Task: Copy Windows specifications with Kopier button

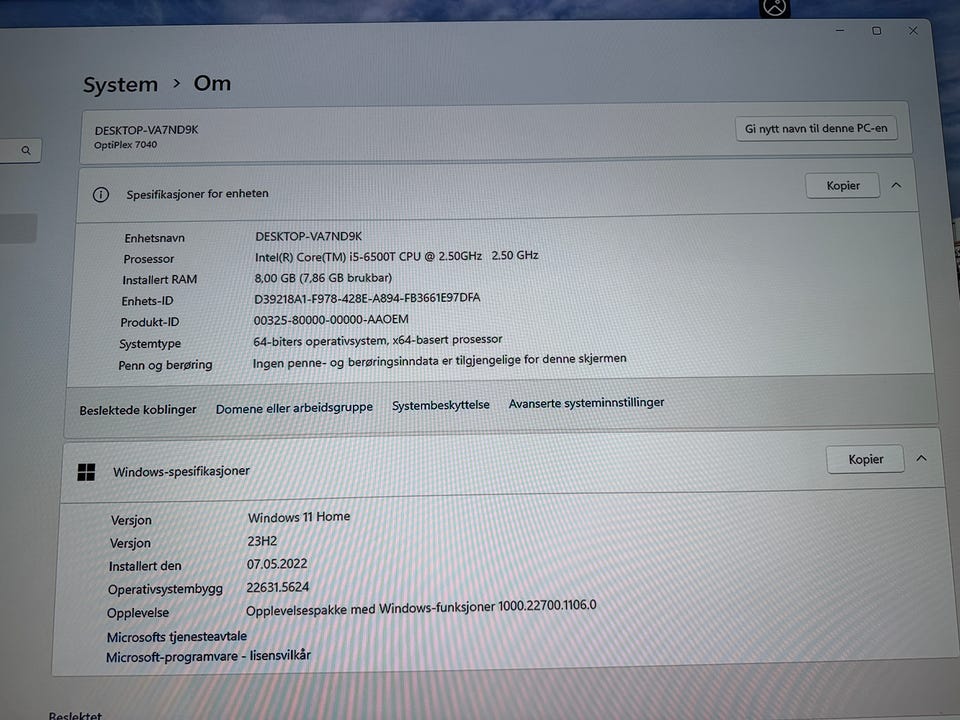Action: 865,459
